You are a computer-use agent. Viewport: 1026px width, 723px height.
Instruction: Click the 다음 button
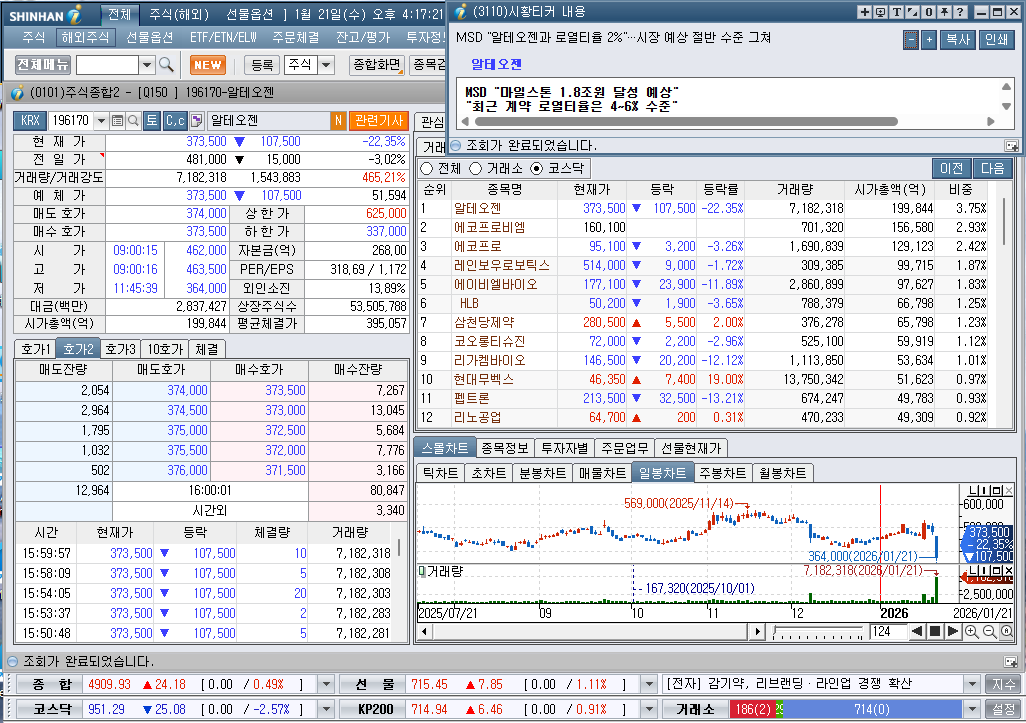point(993,168)
